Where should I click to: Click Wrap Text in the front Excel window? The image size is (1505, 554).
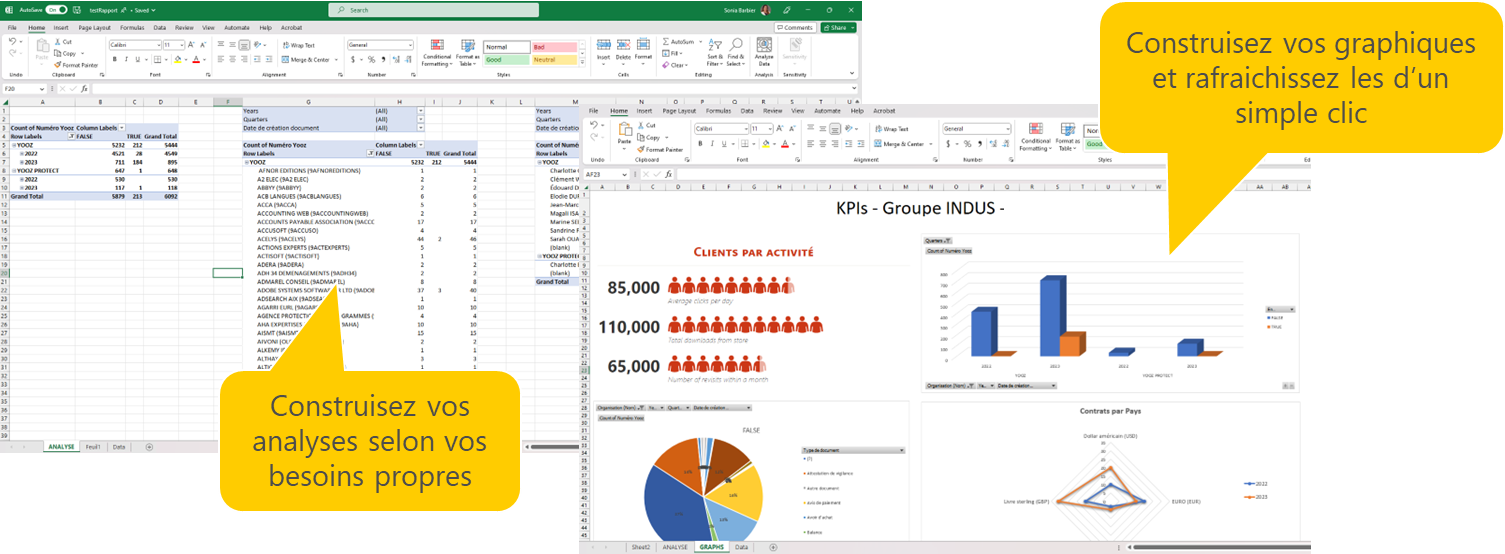(891, 129)
